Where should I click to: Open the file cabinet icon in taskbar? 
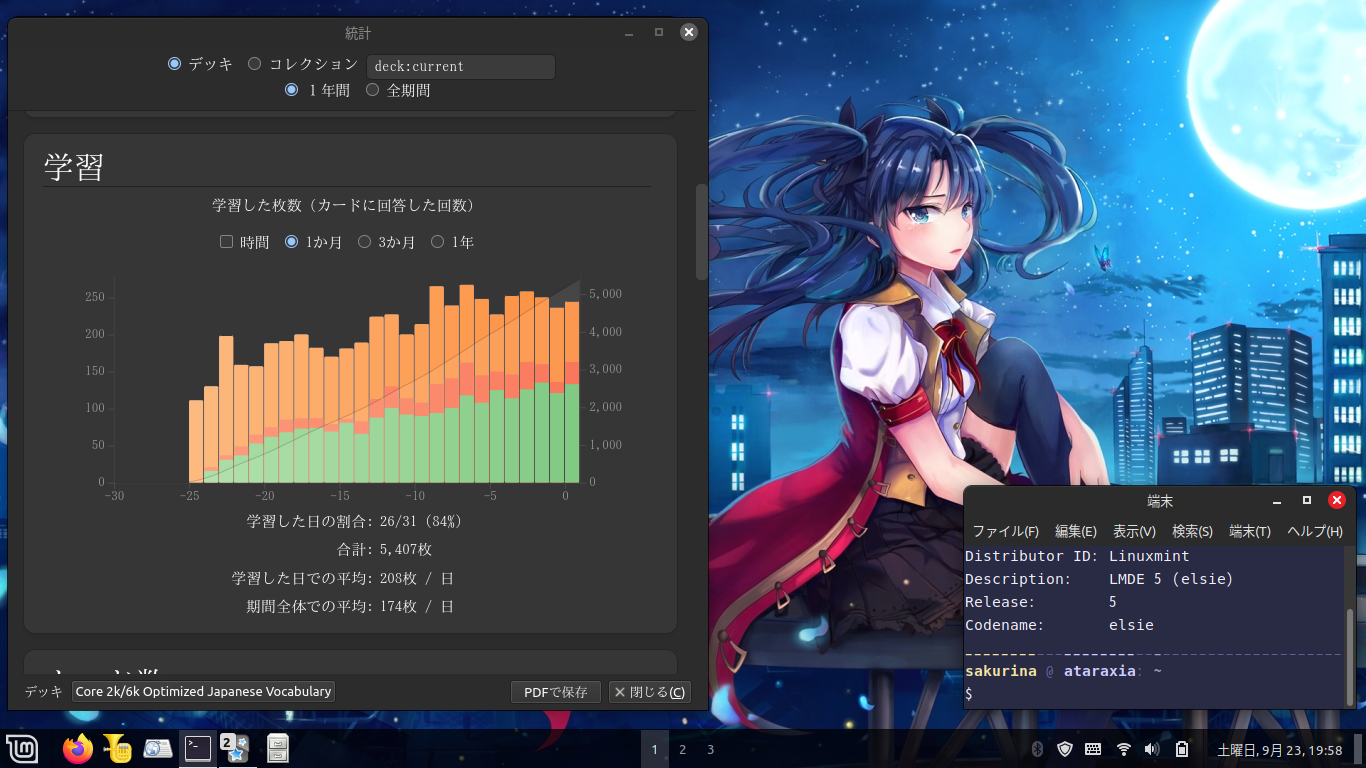coord(278,748)
